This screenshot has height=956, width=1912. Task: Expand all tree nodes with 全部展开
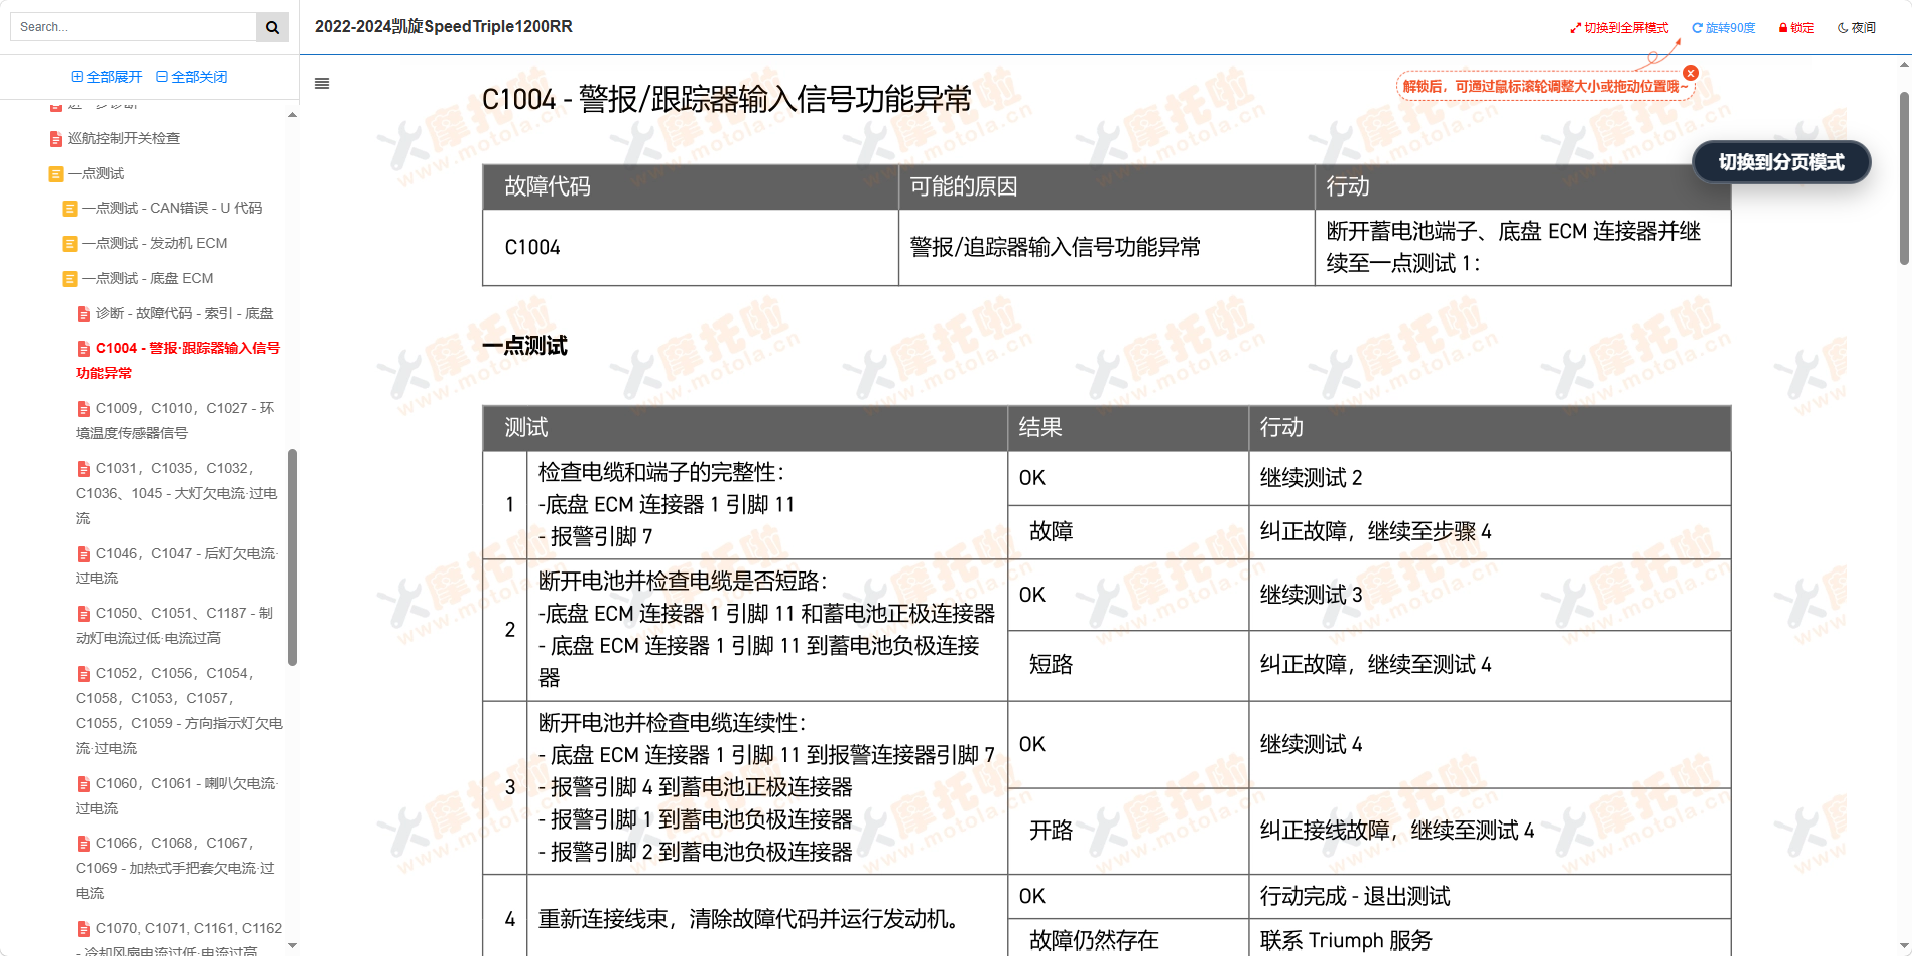click(107, 77)
